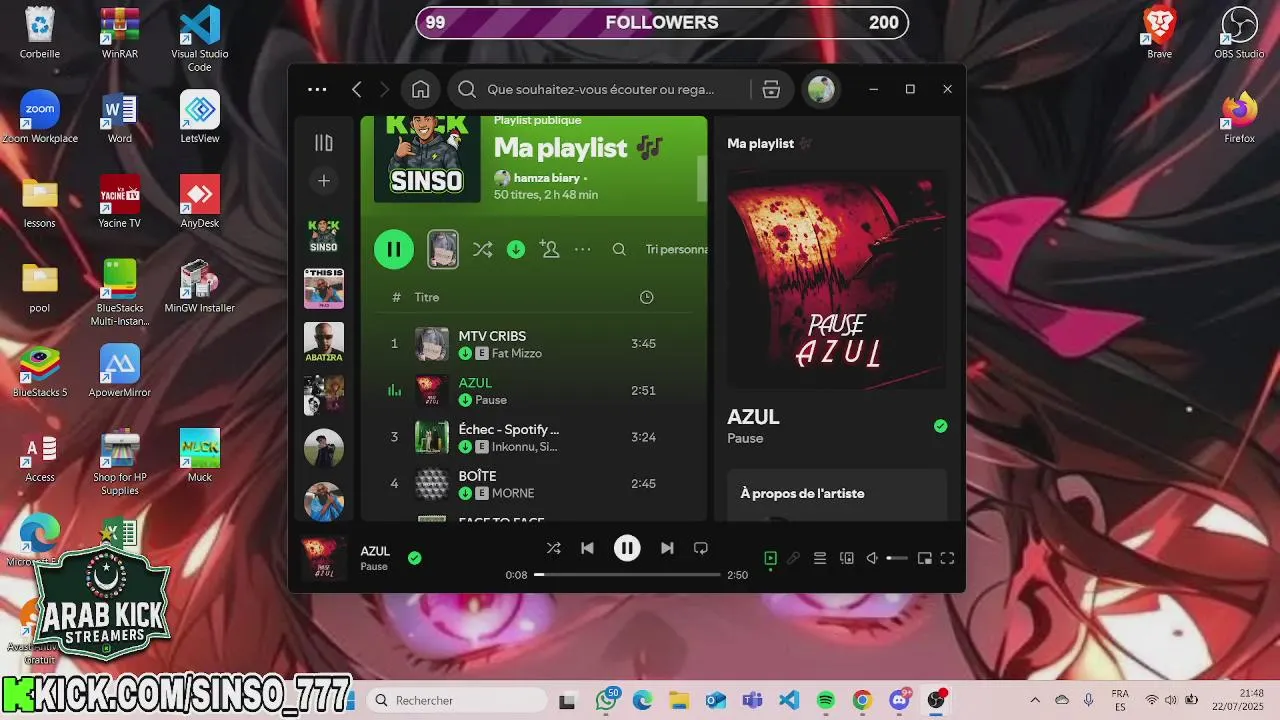Screen dimensions: 1280x720
Task: Select the BOÎTE track
Action: point(534,484)
